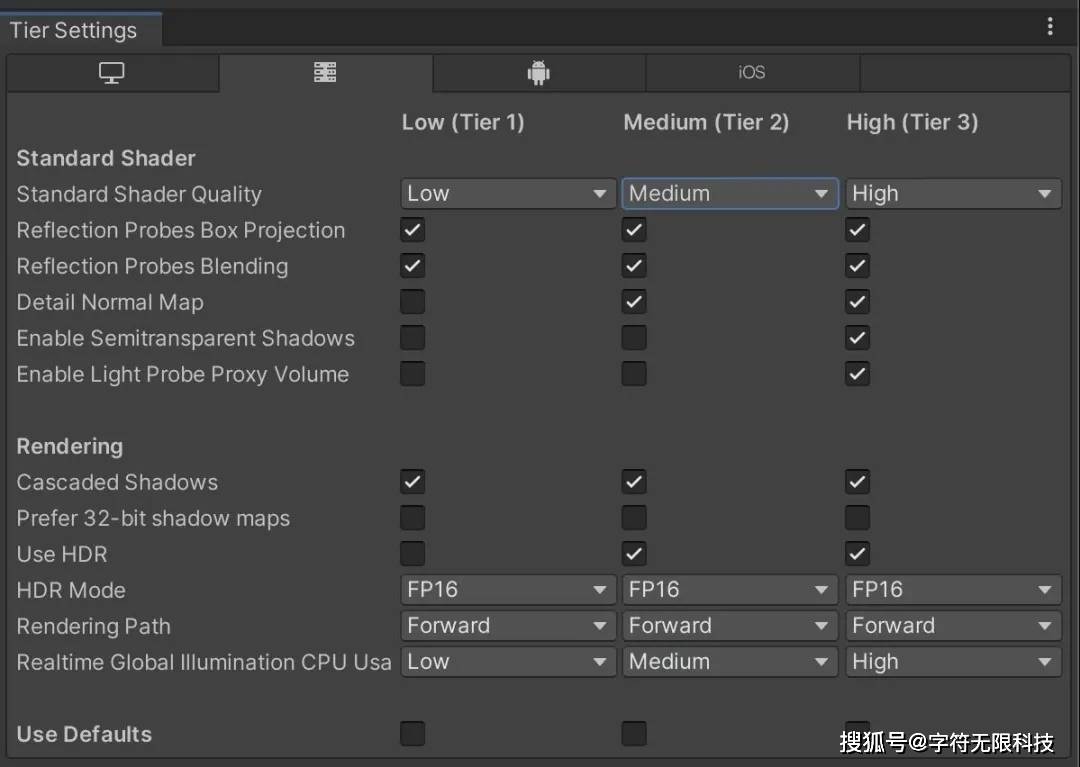
Task: Turn on Use HDR for Low (Tier 1)
Action: (412, 553)
